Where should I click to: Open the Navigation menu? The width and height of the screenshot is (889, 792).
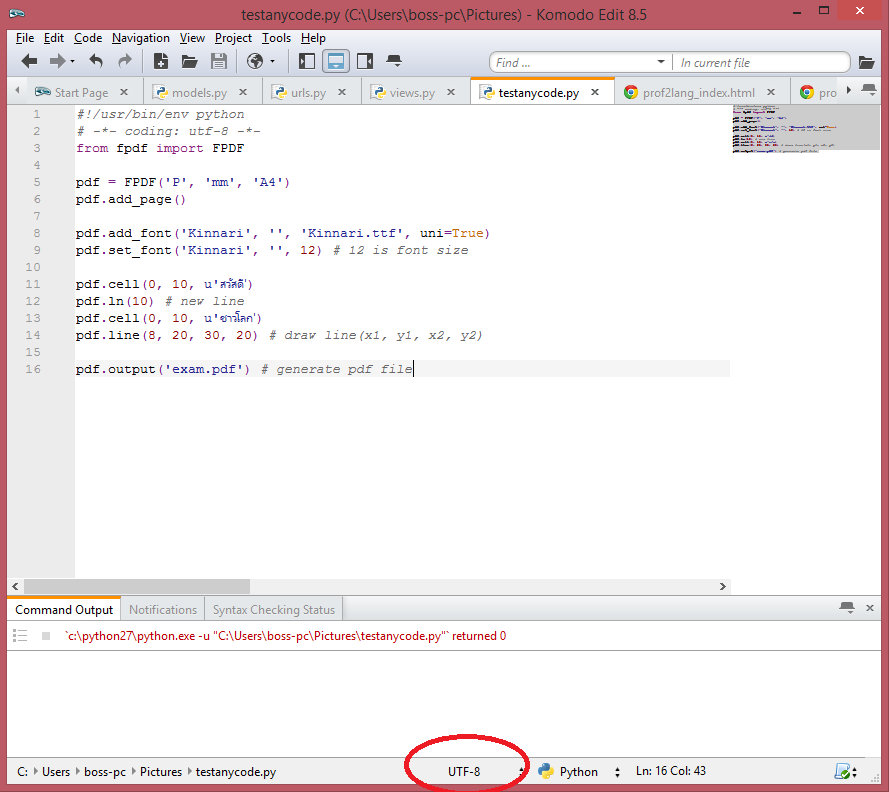point(140,37)
